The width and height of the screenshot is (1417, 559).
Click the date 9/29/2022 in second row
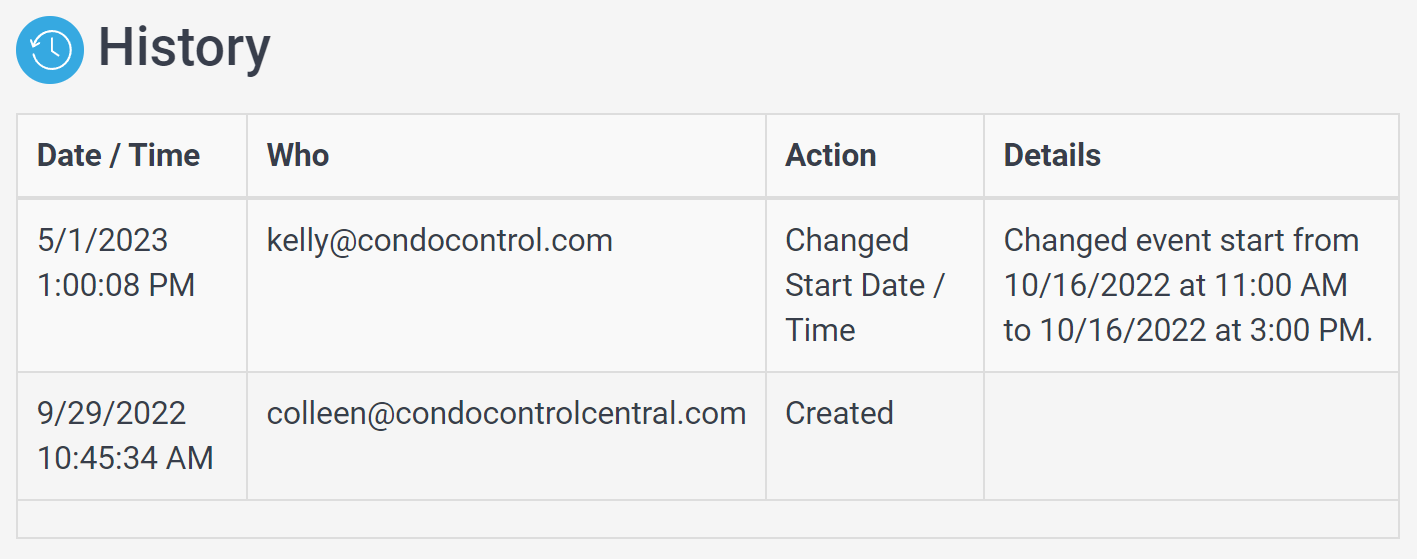click(111, 413)
